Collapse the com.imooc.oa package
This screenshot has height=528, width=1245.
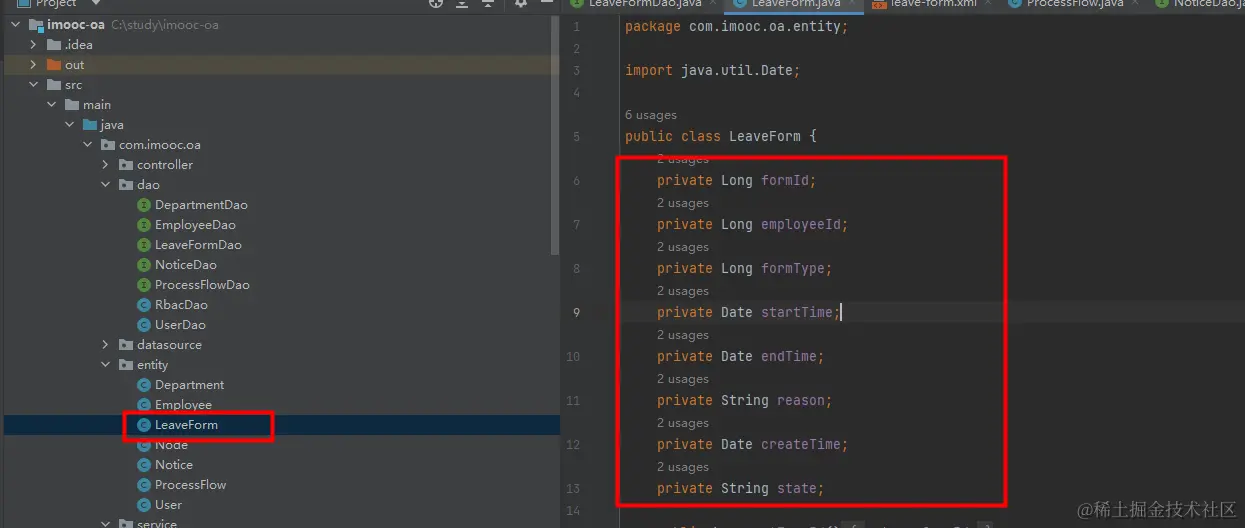coord(88,145)
